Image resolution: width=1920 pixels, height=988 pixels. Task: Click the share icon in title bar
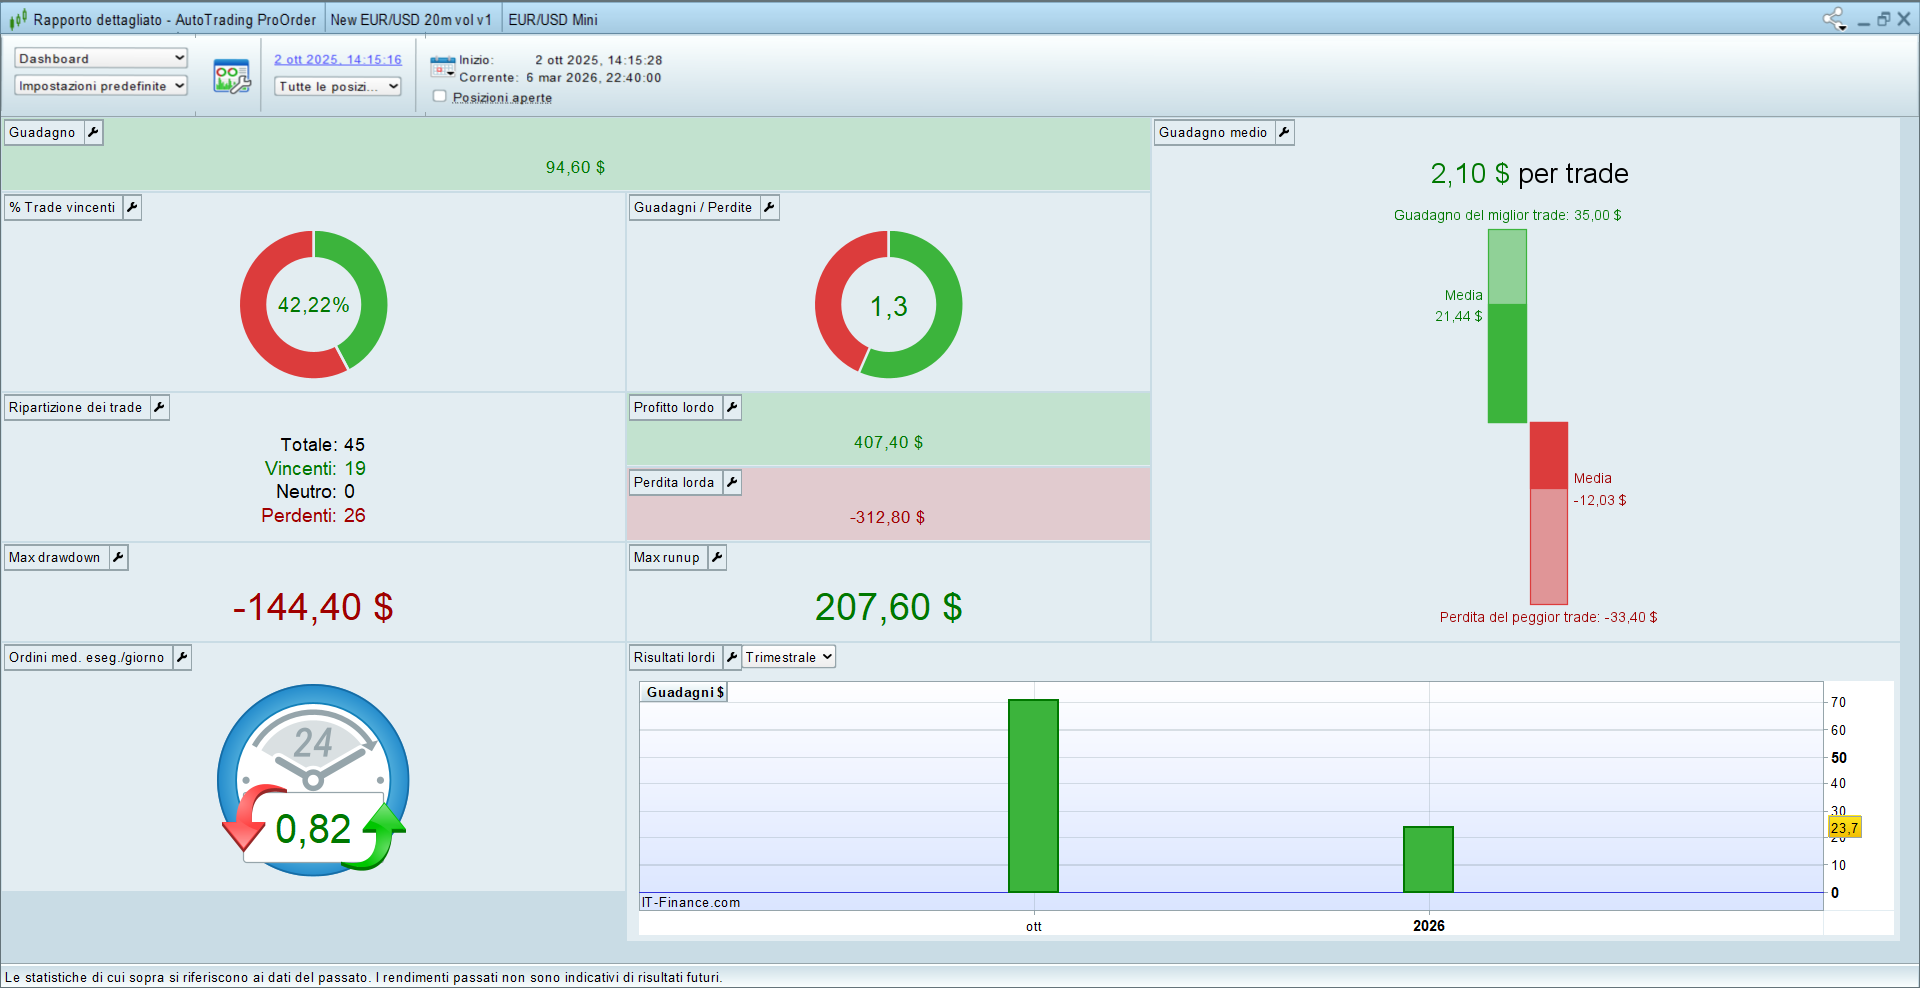click(1833, 19)
